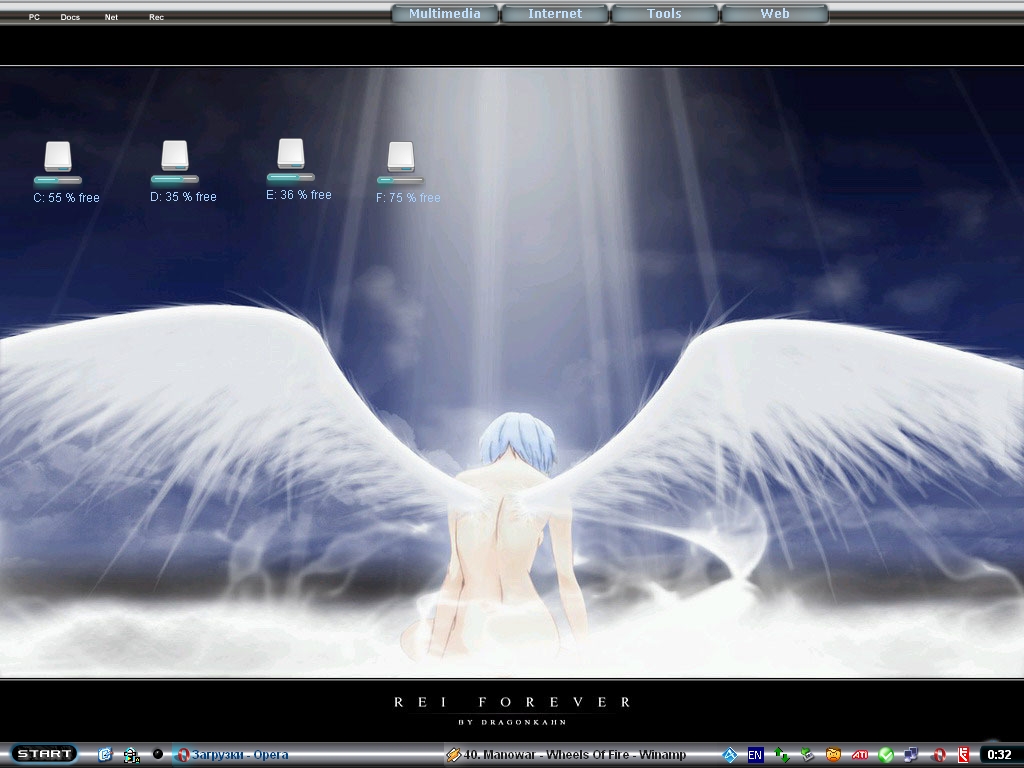1024x768 pixels.
Task: Click the black sphere quick launch icon
Action: [x=157, y=754]
